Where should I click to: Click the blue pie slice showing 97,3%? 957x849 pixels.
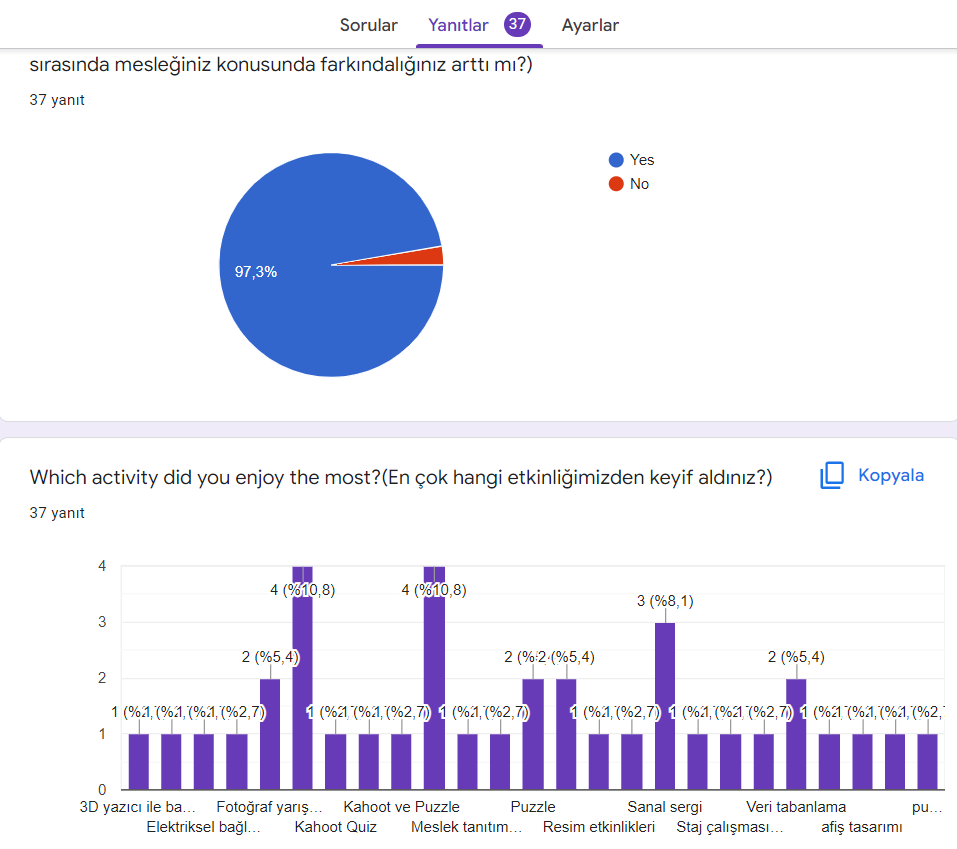[x=310, y=300]
